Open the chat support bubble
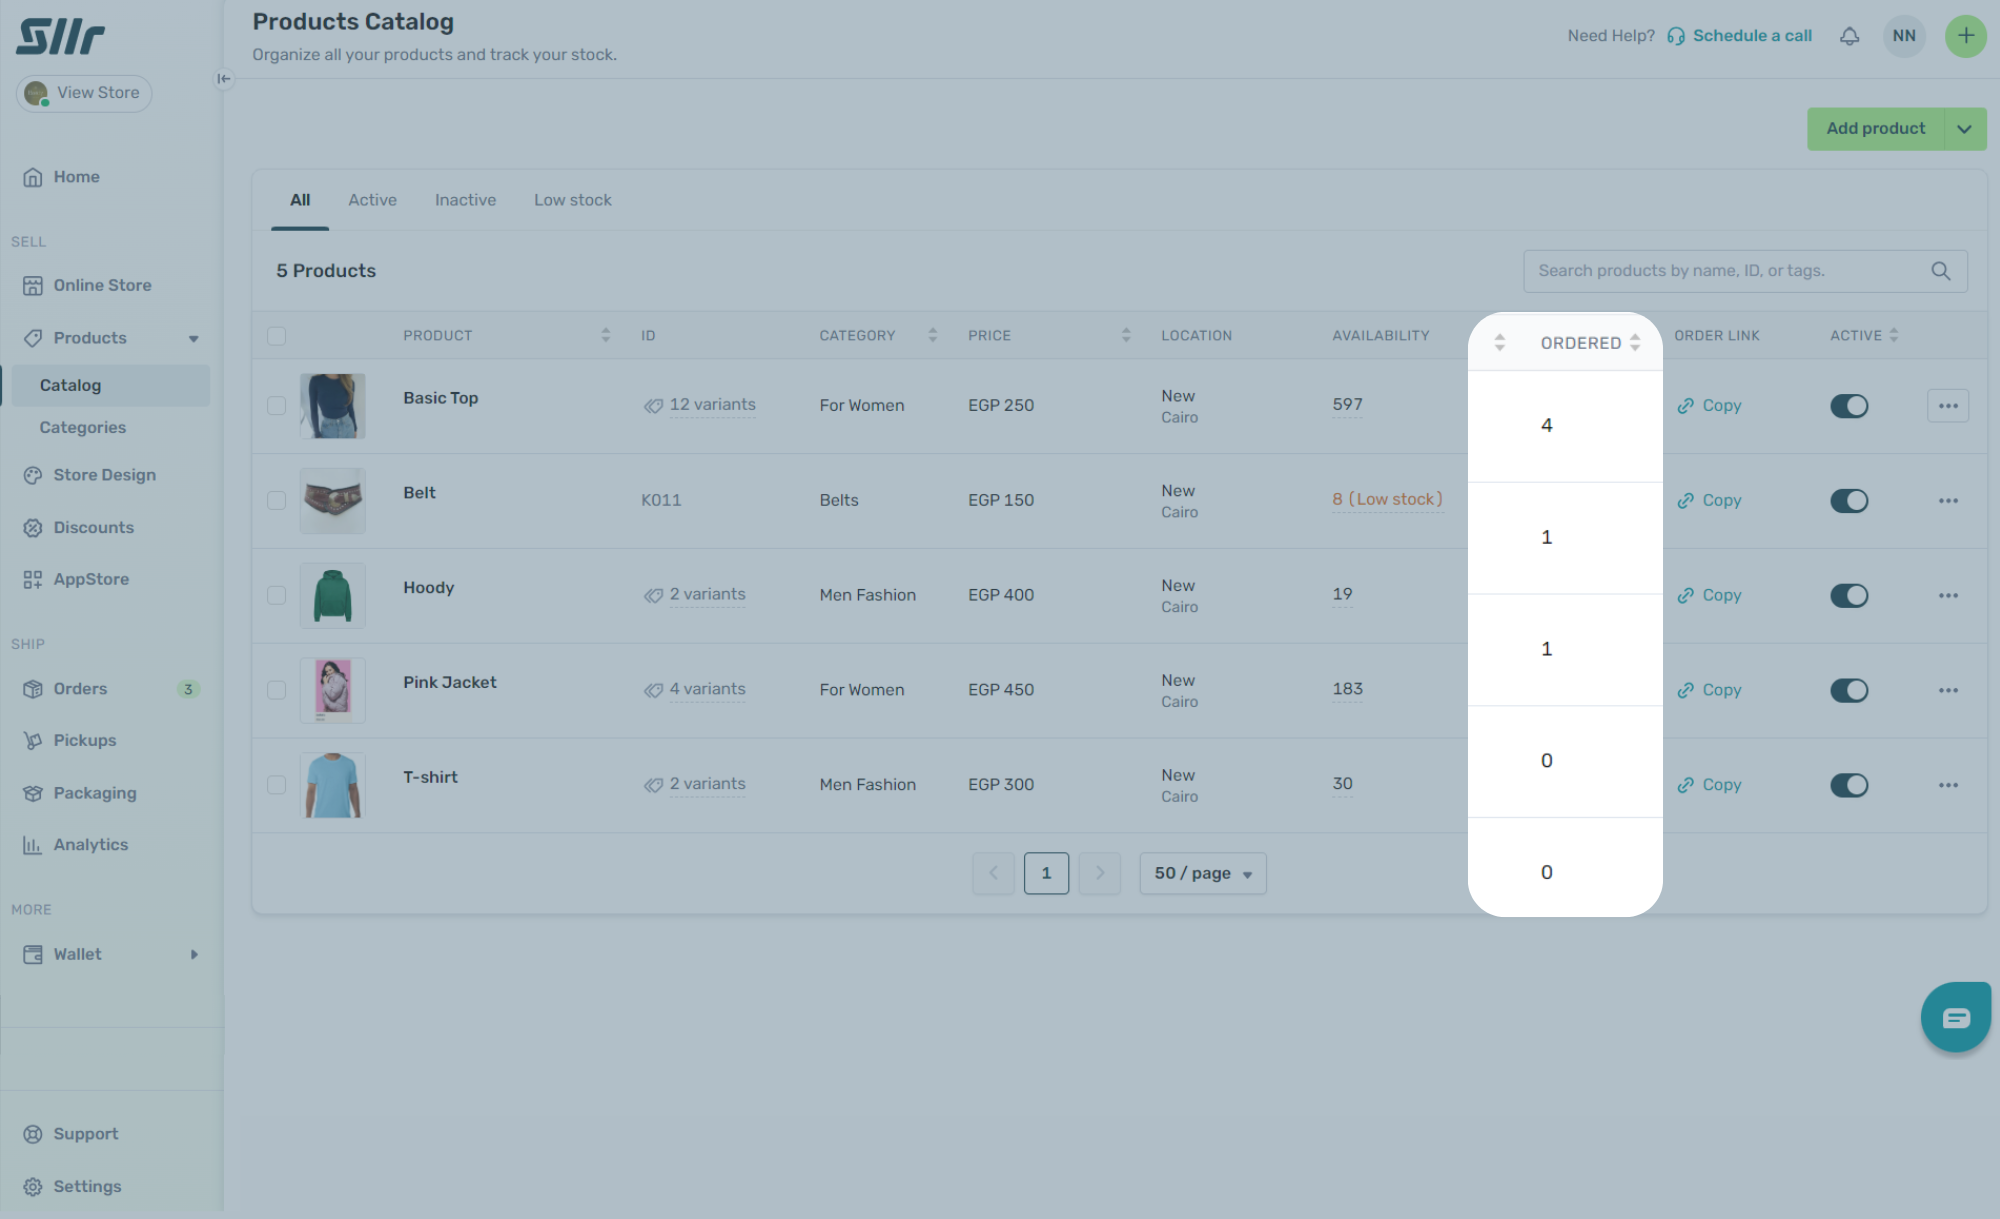2000x1219 pixels. pyautogui.click(x=1955, y=1017)
